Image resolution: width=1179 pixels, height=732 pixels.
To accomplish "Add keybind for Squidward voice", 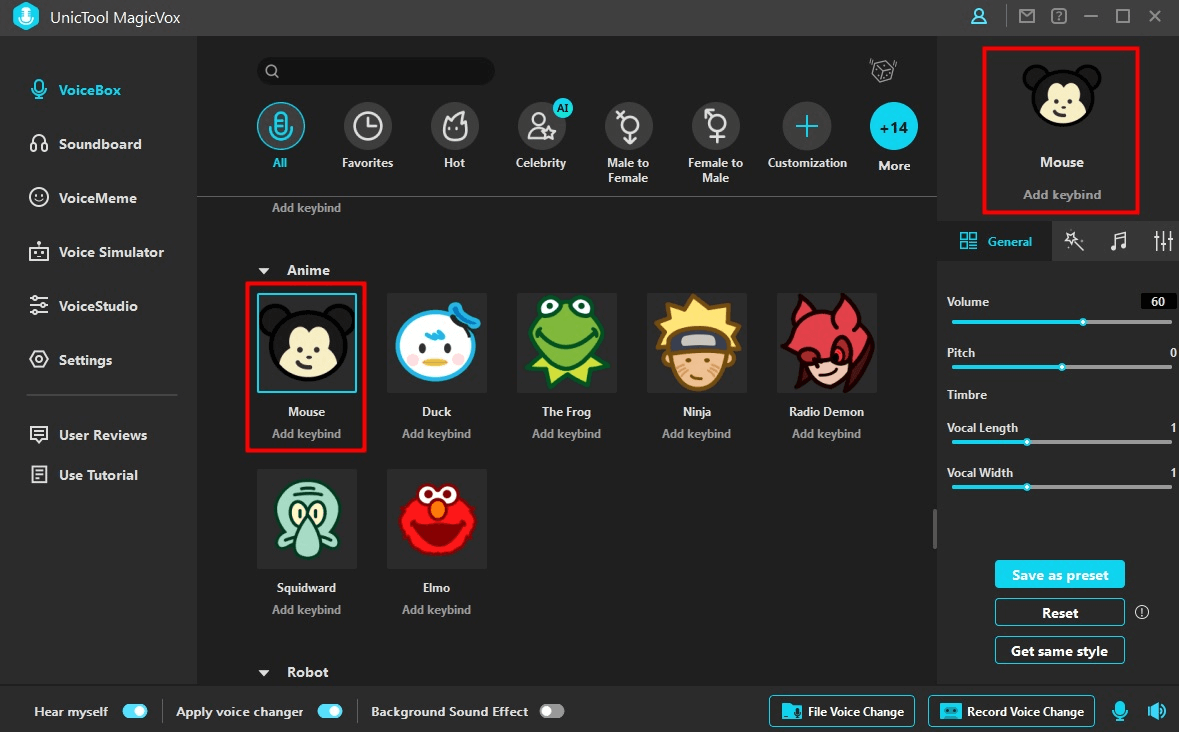I will coord(307,609).
